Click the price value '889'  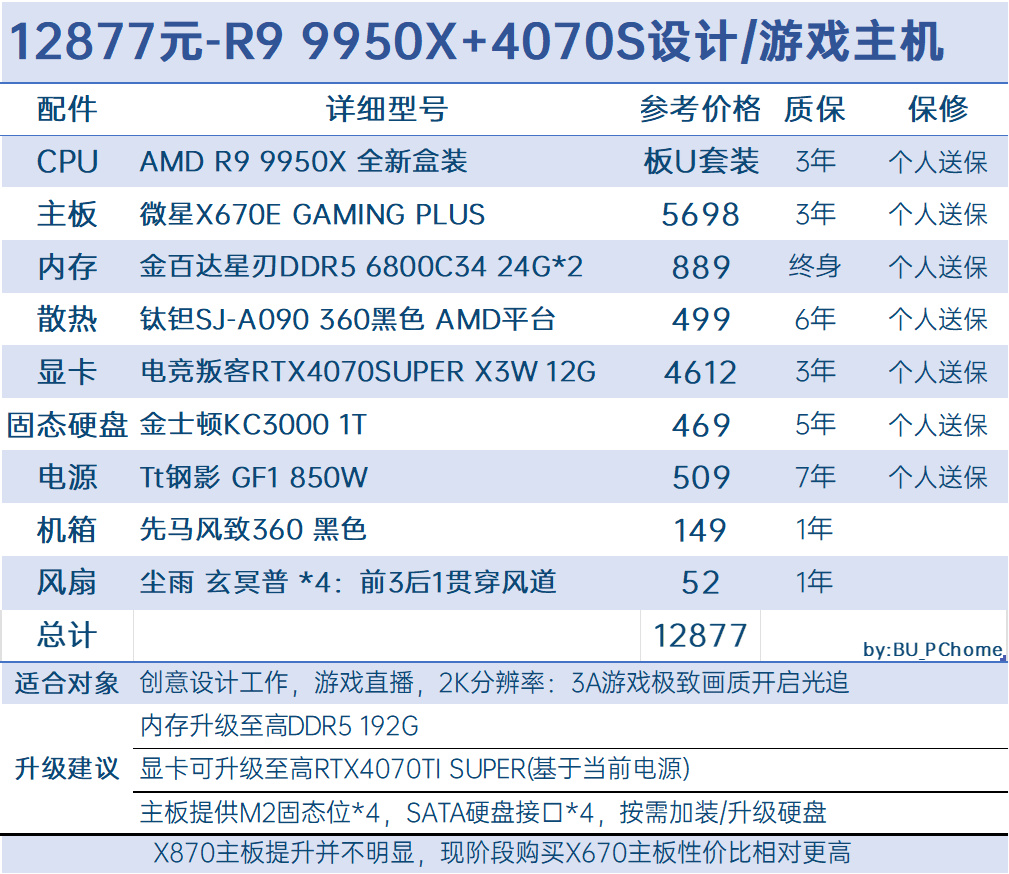[701, 268]
